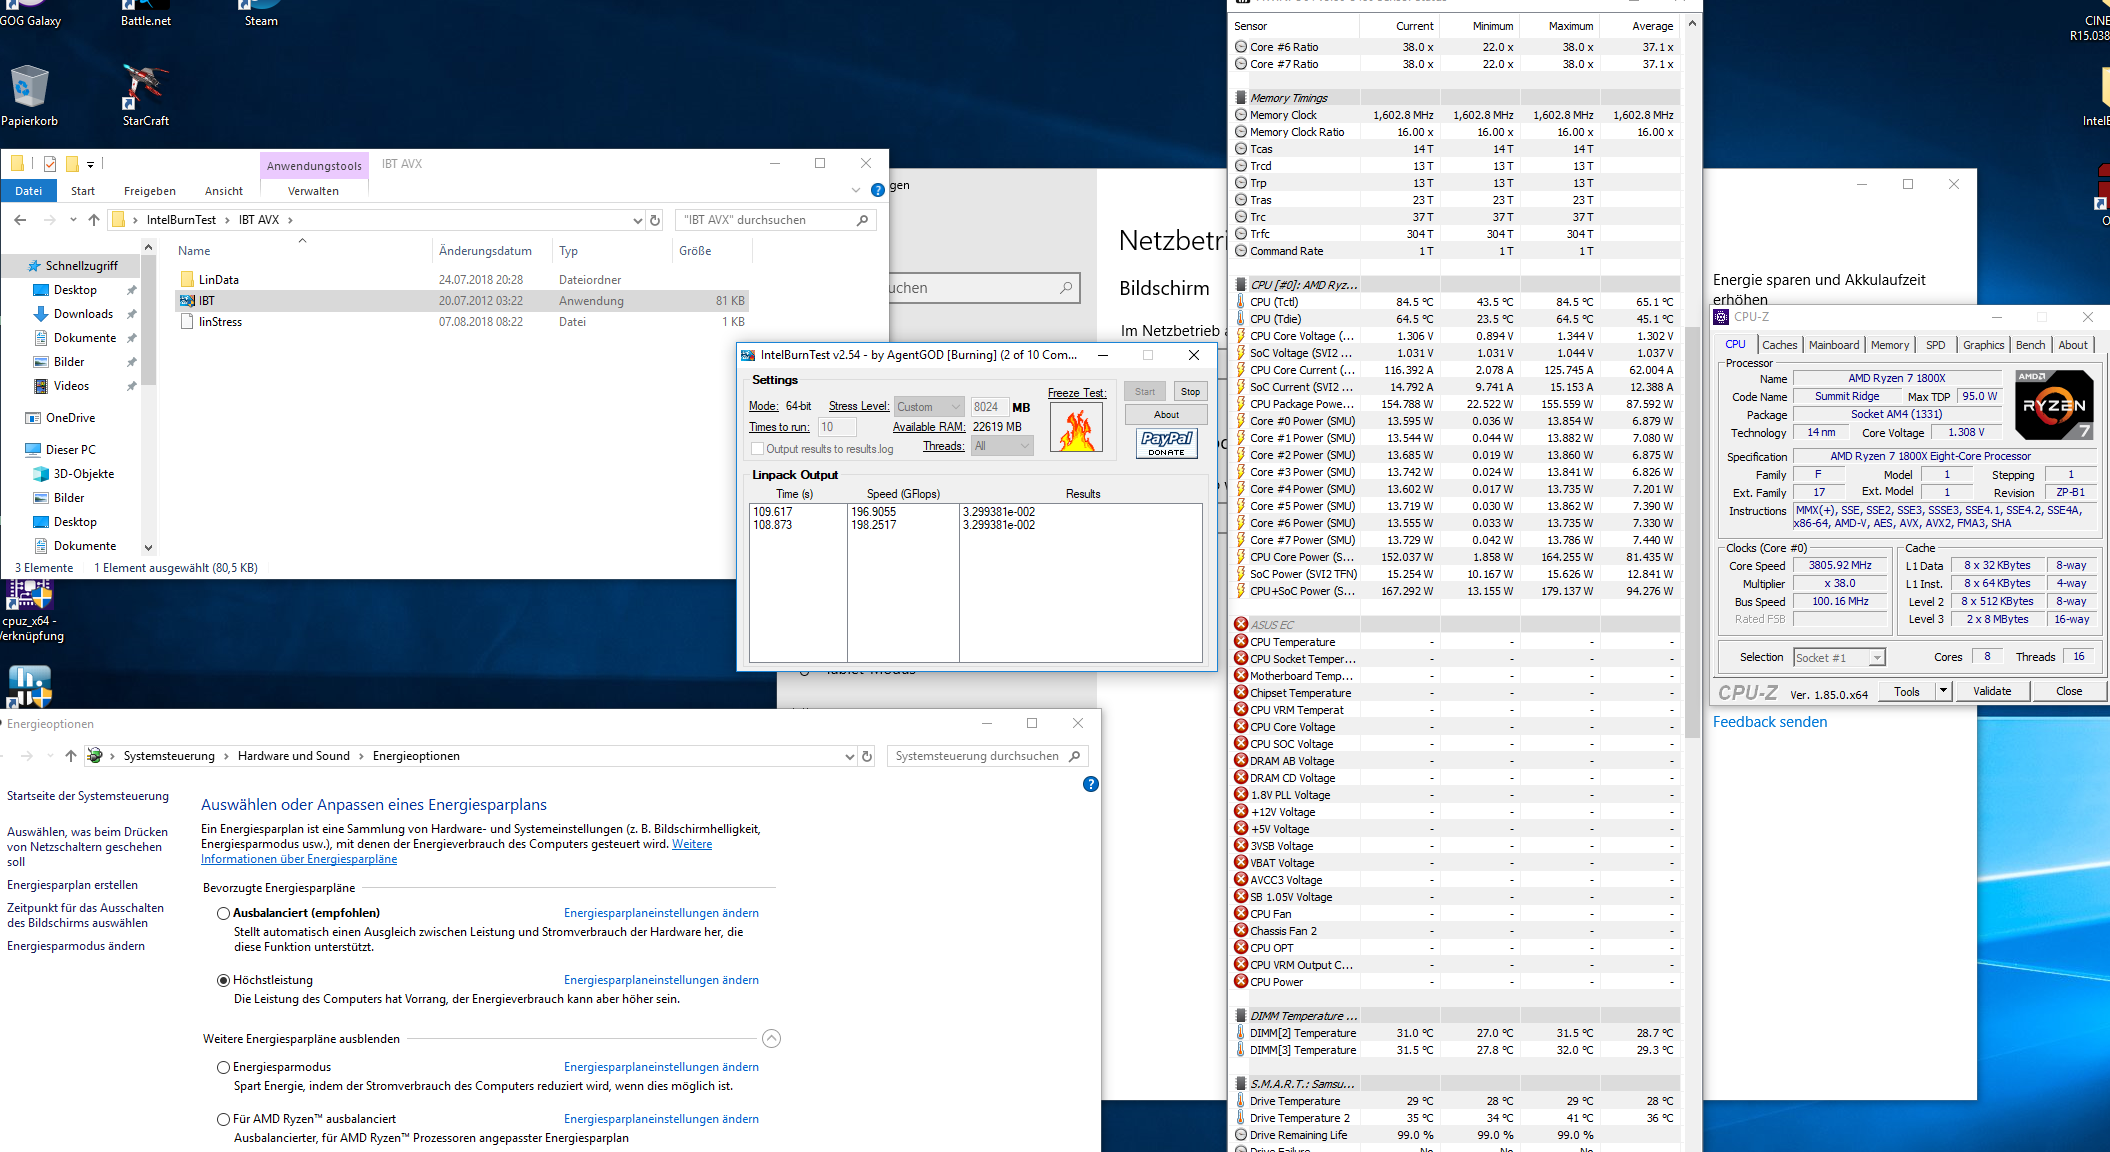Image resolution: width=2110 pixels, height=1152 pixels.
Task: Open the Datei tab in Explorer
Action: click(x=29, y=191)
